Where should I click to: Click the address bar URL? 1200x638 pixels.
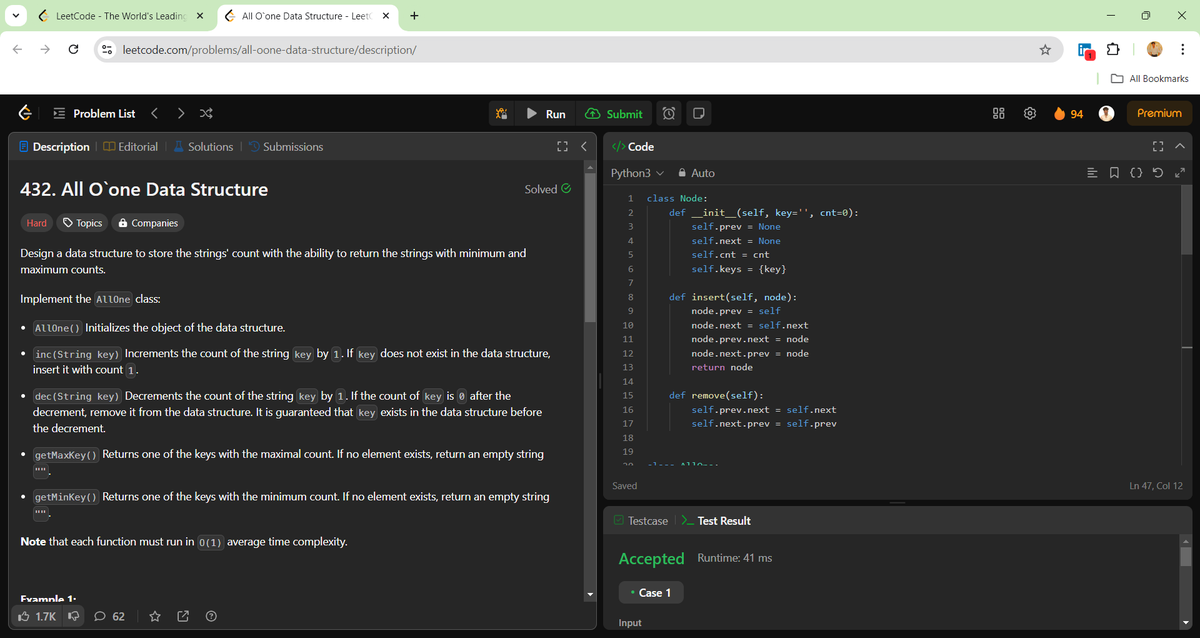[270, 50]
